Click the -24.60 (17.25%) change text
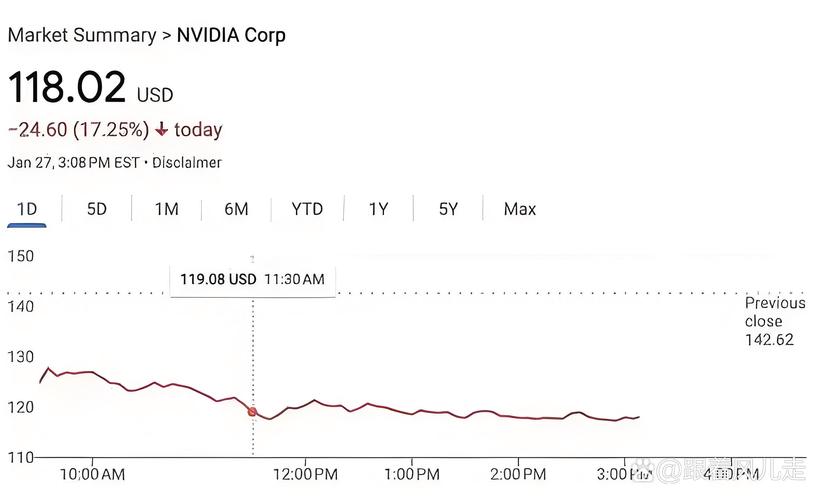The width and height of the screenshot is (822, 500). (78, 130)
